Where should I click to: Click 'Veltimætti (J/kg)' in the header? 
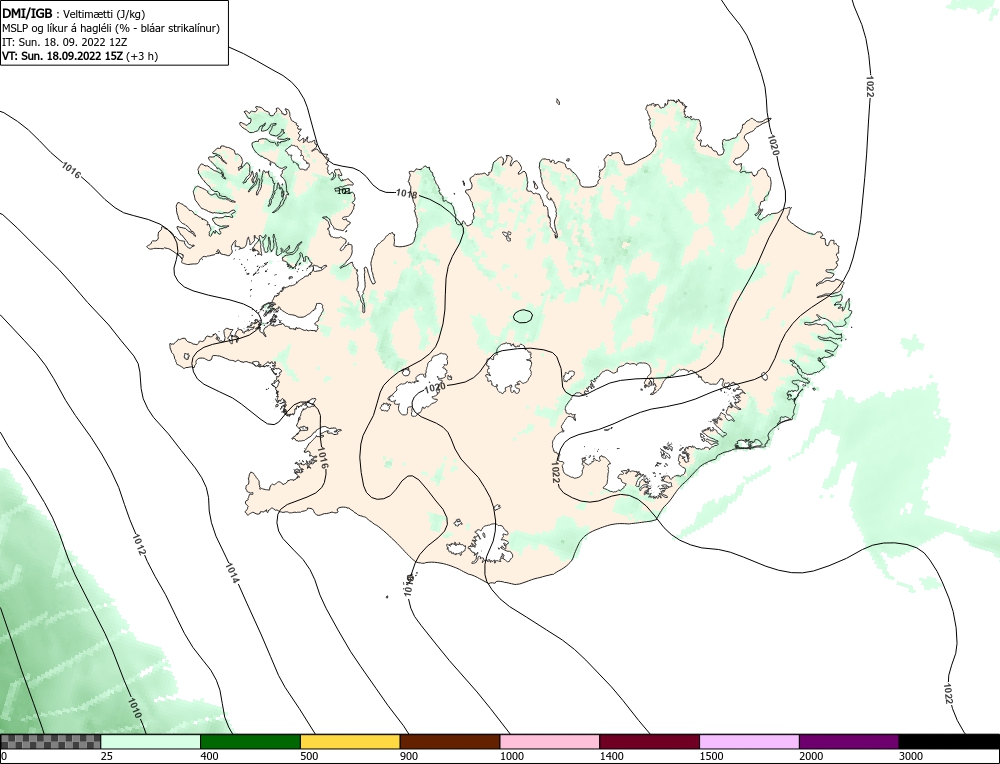pyautogui.click(x=105, y=15)
